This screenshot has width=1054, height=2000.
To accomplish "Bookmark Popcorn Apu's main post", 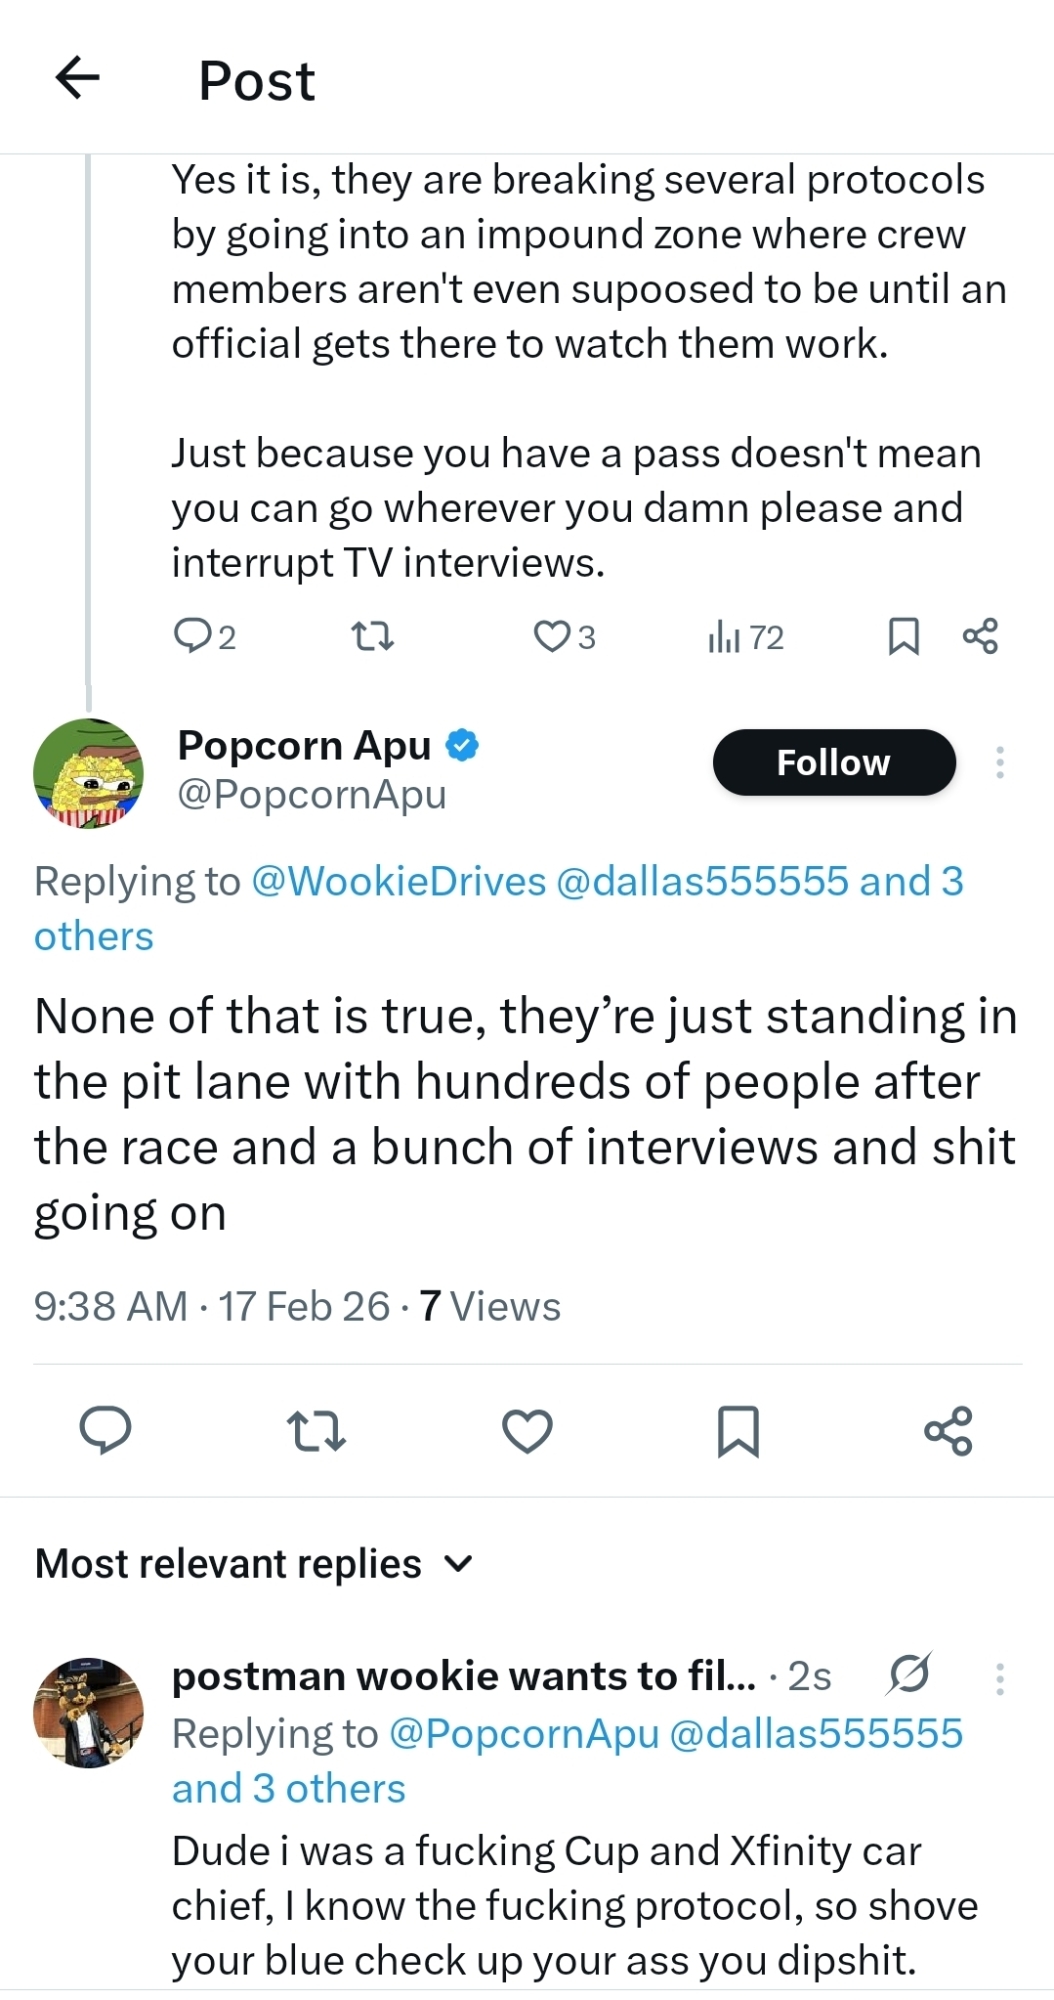I will (738, 1431).
